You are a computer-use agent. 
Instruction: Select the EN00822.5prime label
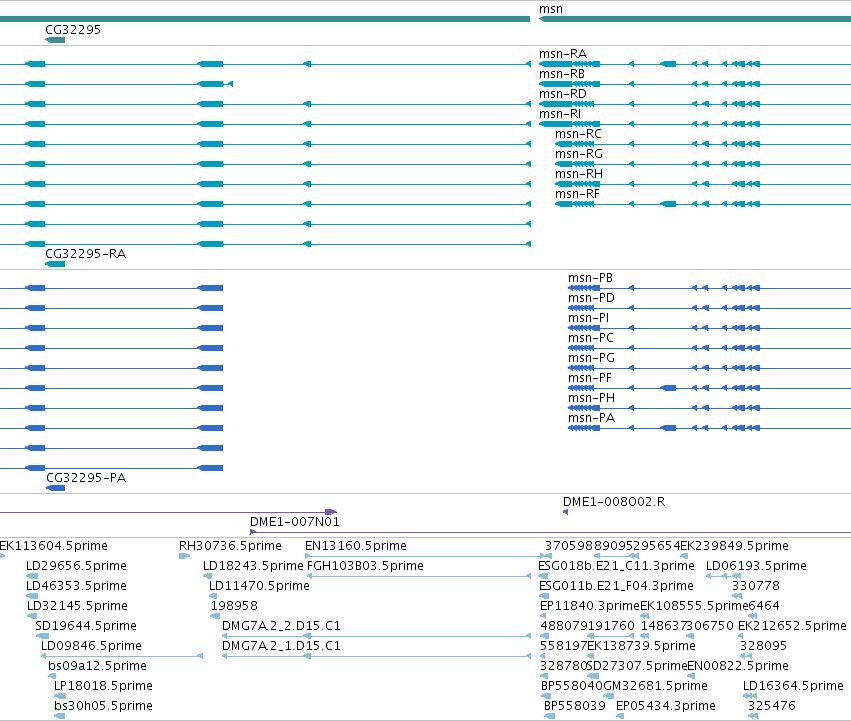pos(738,667)
